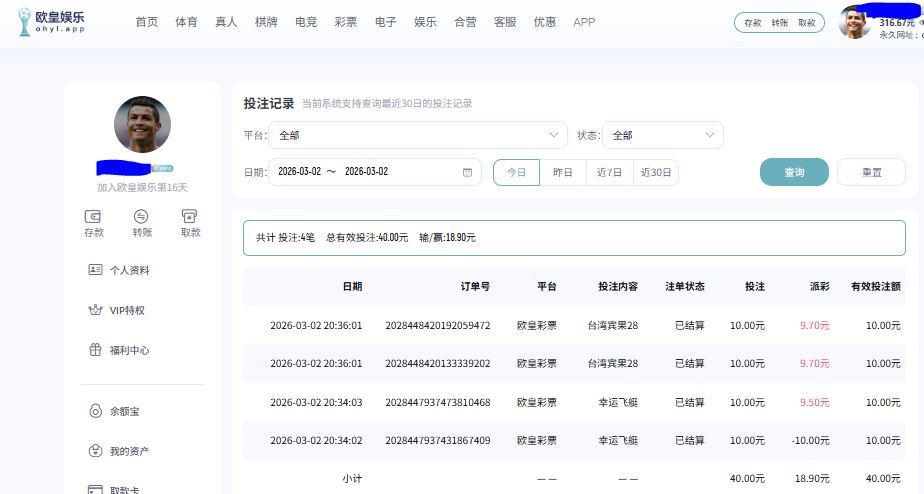Open the date picker calendar icon
The image size is (924, 494).
(467, 172)
